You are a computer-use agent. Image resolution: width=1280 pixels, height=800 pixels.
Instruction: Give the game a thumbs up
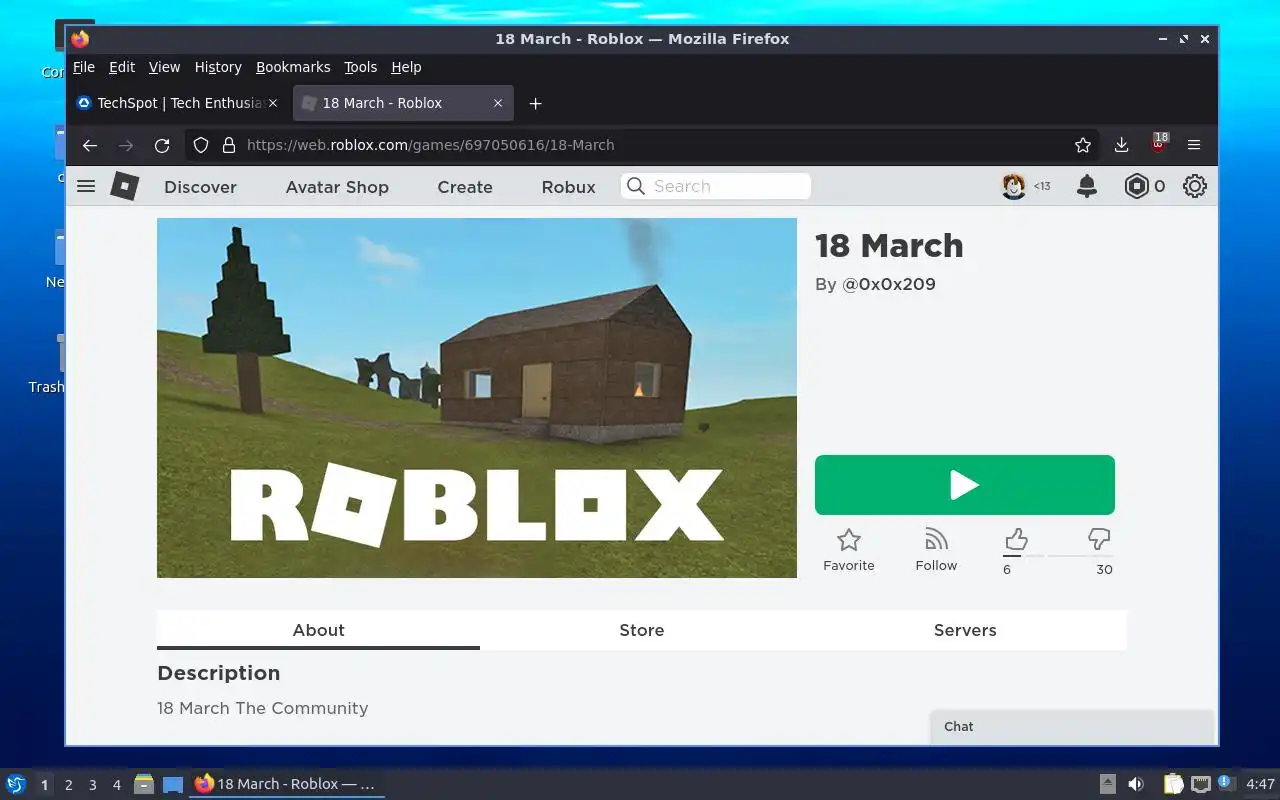(x=1016, y=540)
